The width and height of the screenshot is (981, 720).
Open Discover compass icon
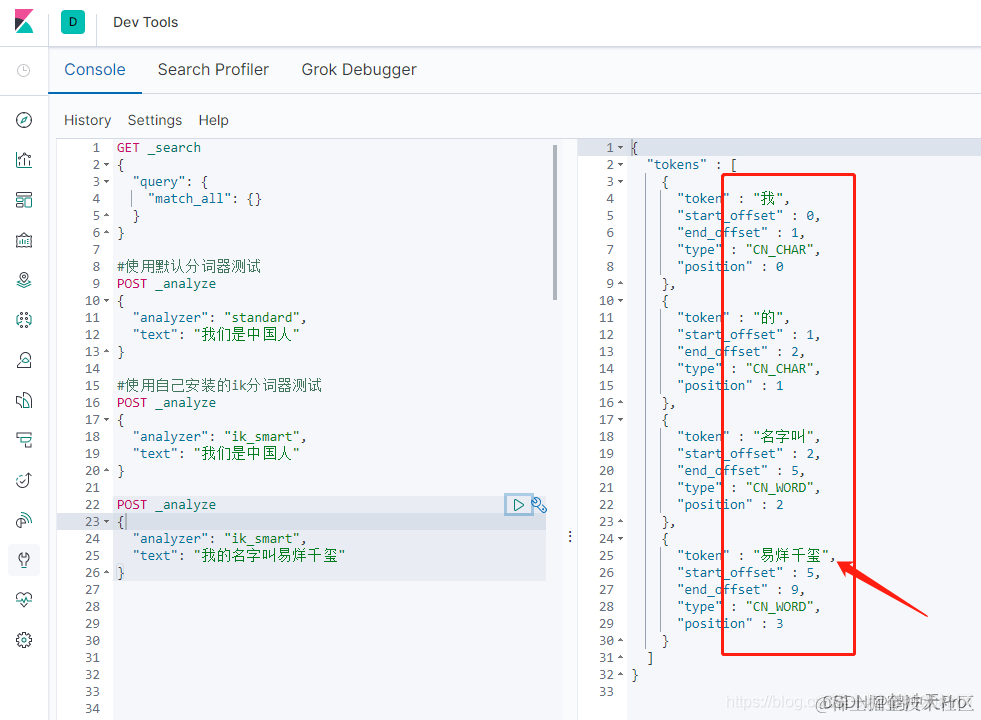coord(24,120)
